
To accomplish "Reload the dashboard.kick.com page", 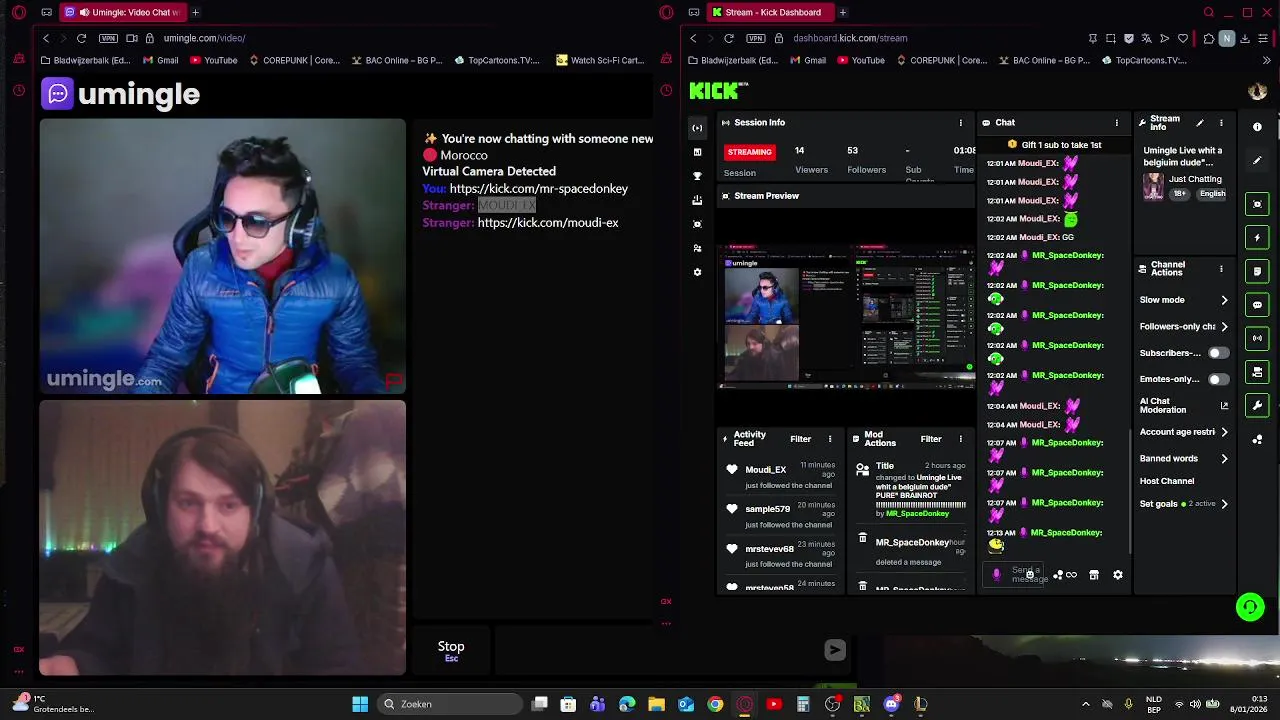I will (x=729, y=38).
